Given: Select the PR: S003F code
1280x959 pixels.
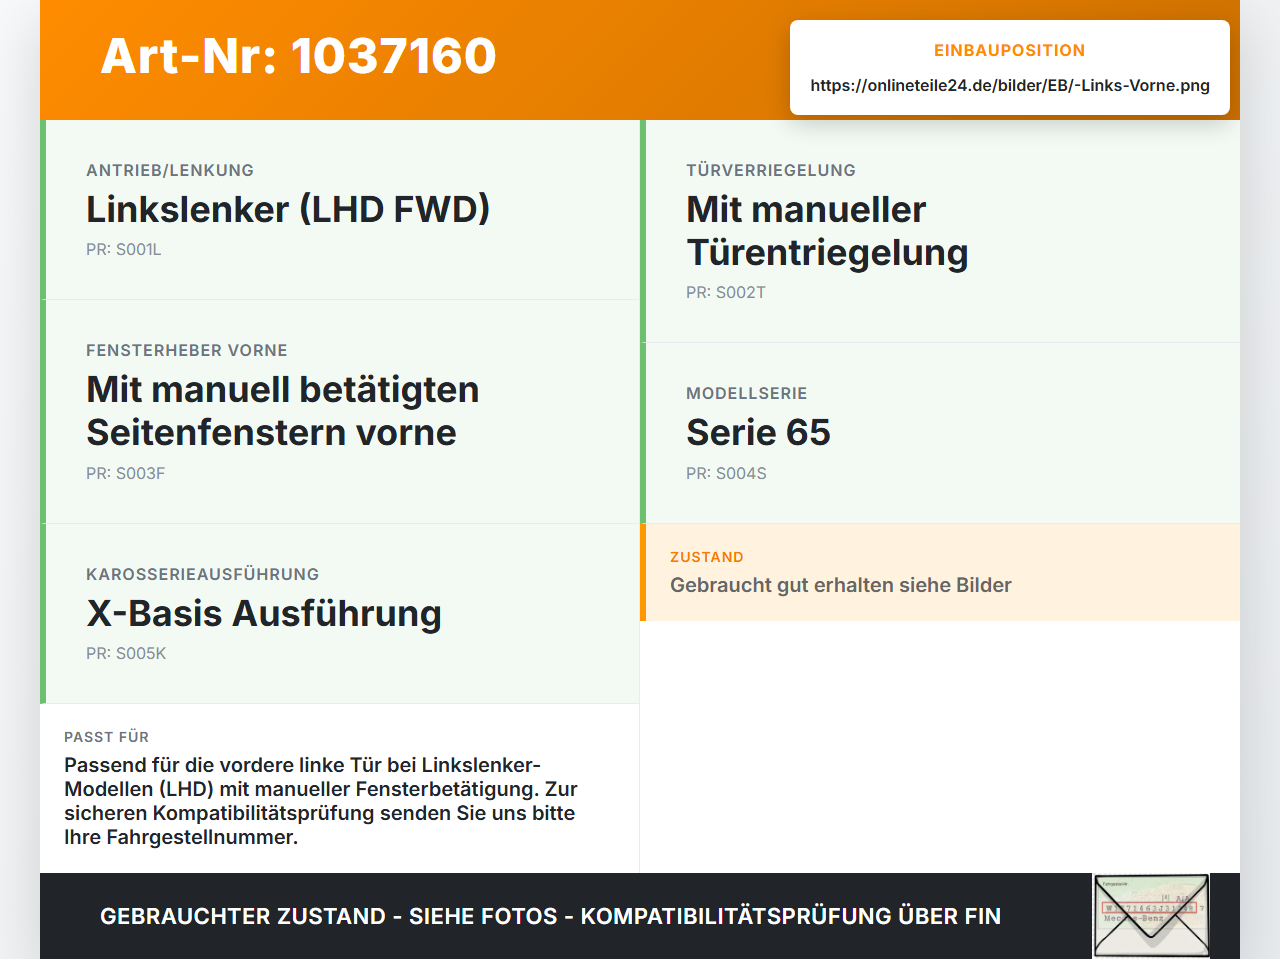Looking at the screenshot, I should click(126, 473).
